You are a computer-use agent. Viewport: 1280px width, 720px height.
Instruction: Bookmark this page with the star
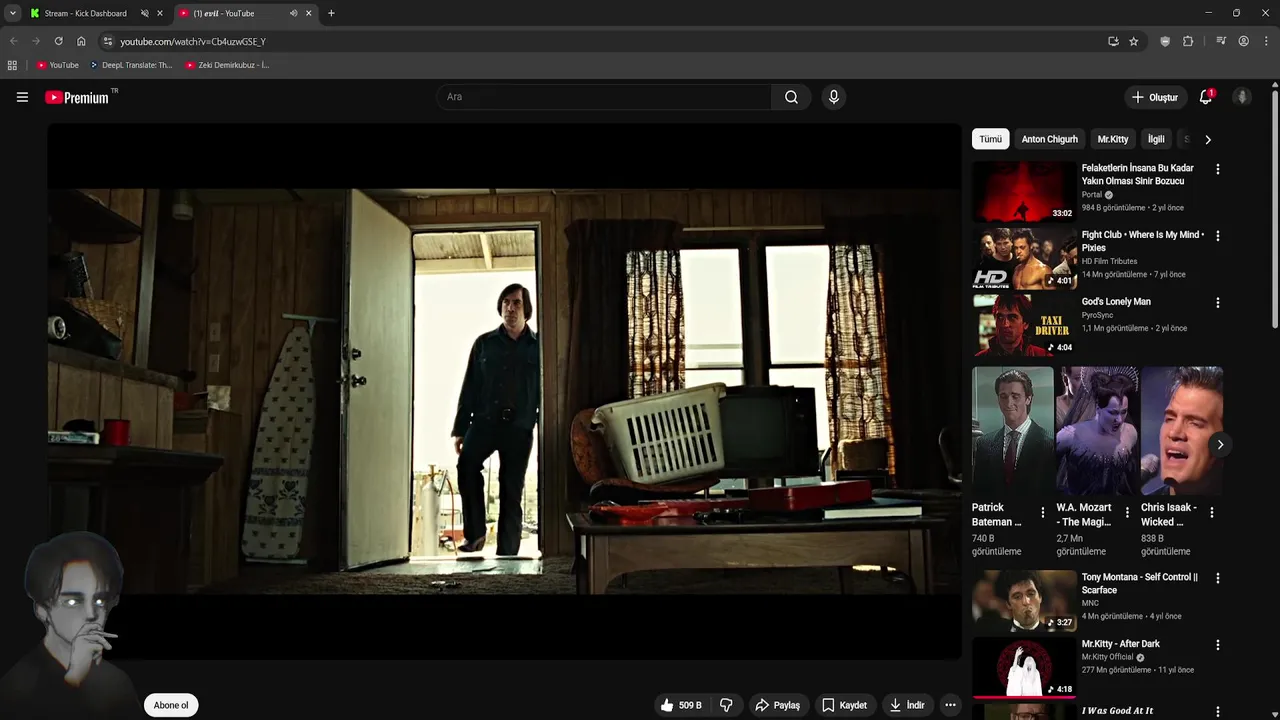(1133, 41)
